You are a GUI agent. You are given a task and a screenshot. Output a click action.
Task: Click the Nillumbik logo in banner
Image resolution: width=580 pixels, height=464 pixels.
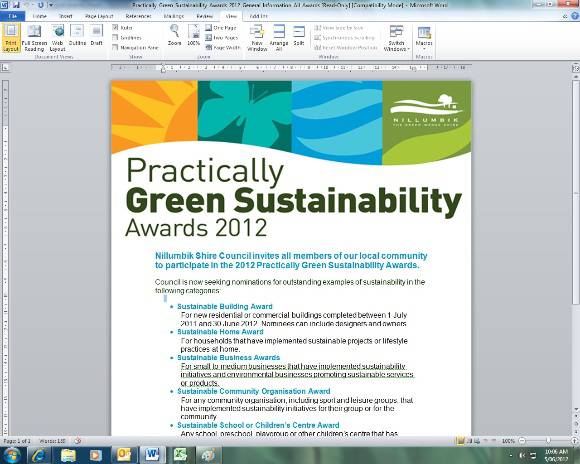point(426,110)
